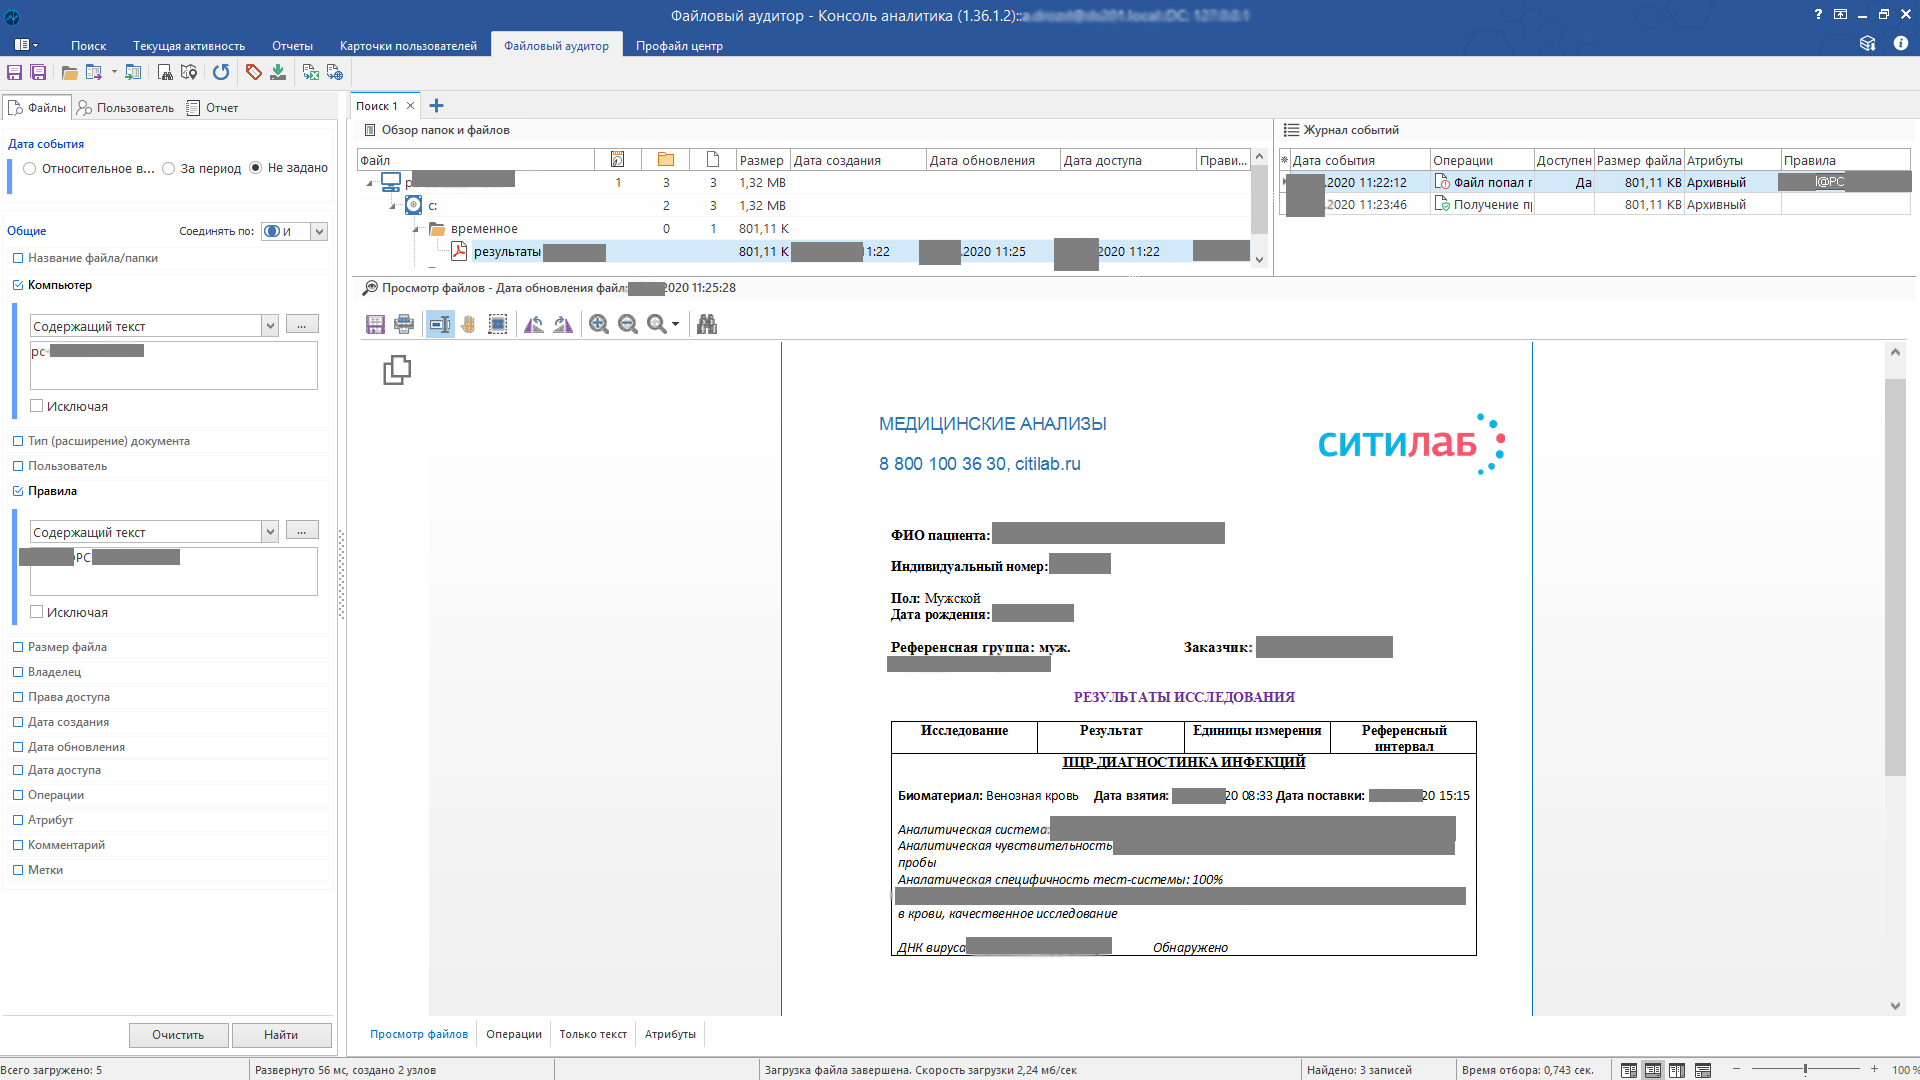The image size is (1920, 1080).
Task: Open the pages thumbnail panel icon
Action: (397, 370)
